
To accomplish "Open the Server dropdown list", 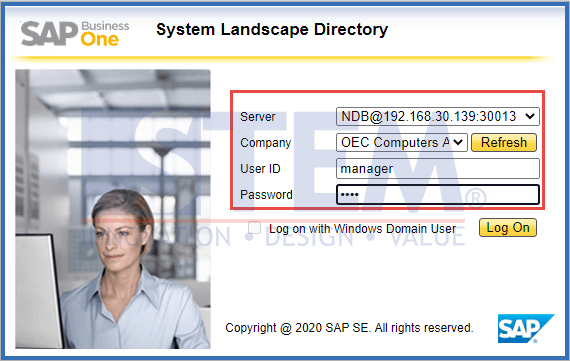I will pyautogui.click(x=438, y=116).
